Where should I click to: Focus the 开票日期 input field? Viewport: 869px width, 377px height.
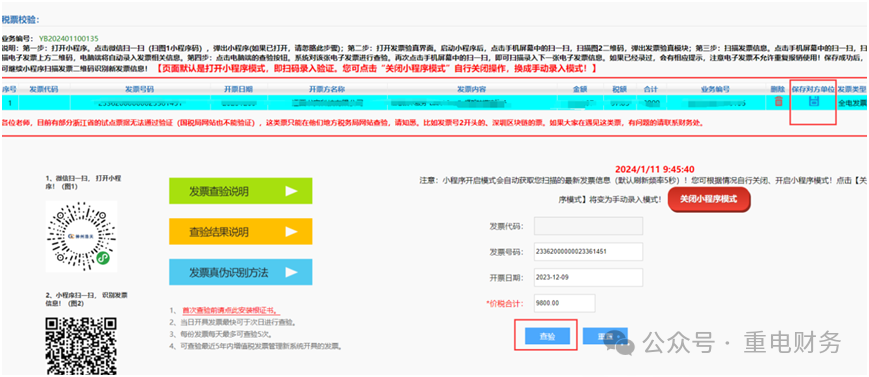588,277
